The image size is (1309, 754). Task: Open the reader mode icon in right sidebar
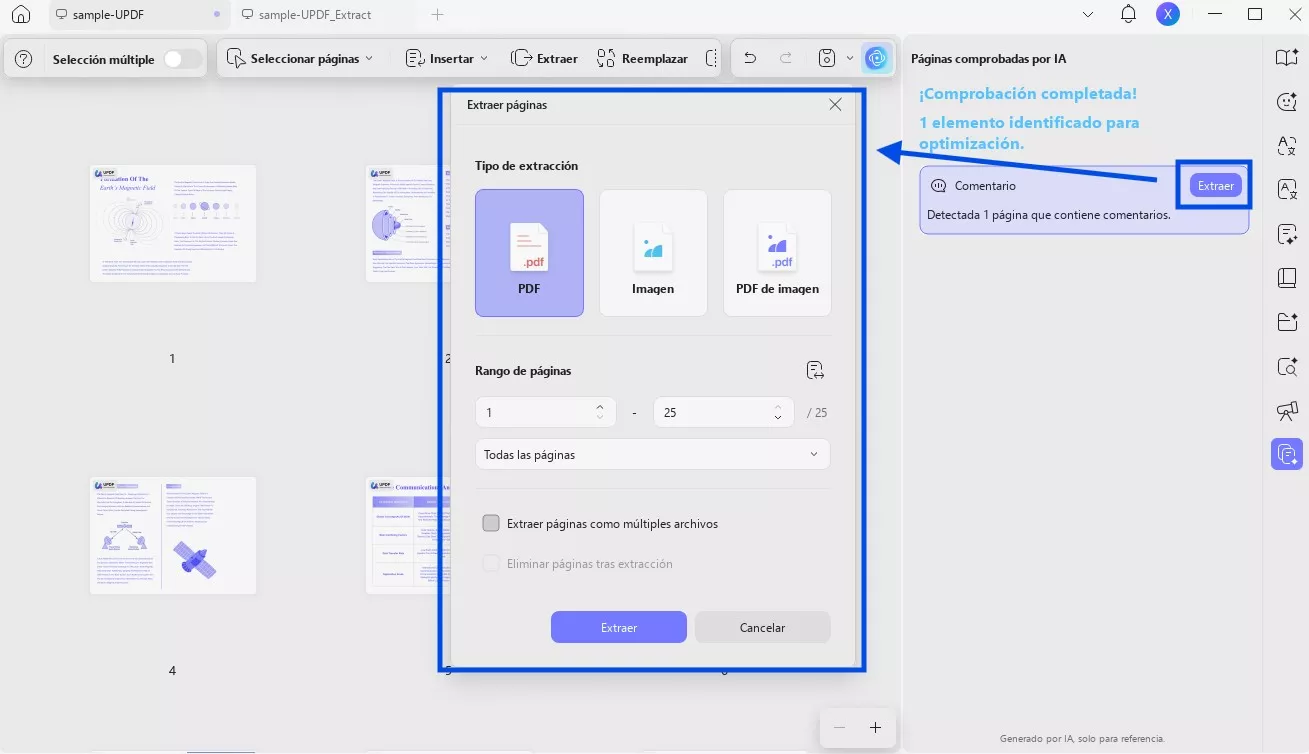point(1287,57)
